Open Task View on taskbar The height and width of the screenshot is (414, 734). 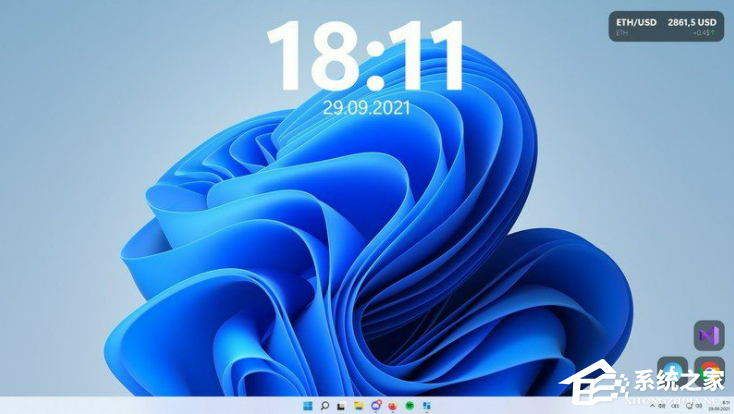tap(342, 406)
